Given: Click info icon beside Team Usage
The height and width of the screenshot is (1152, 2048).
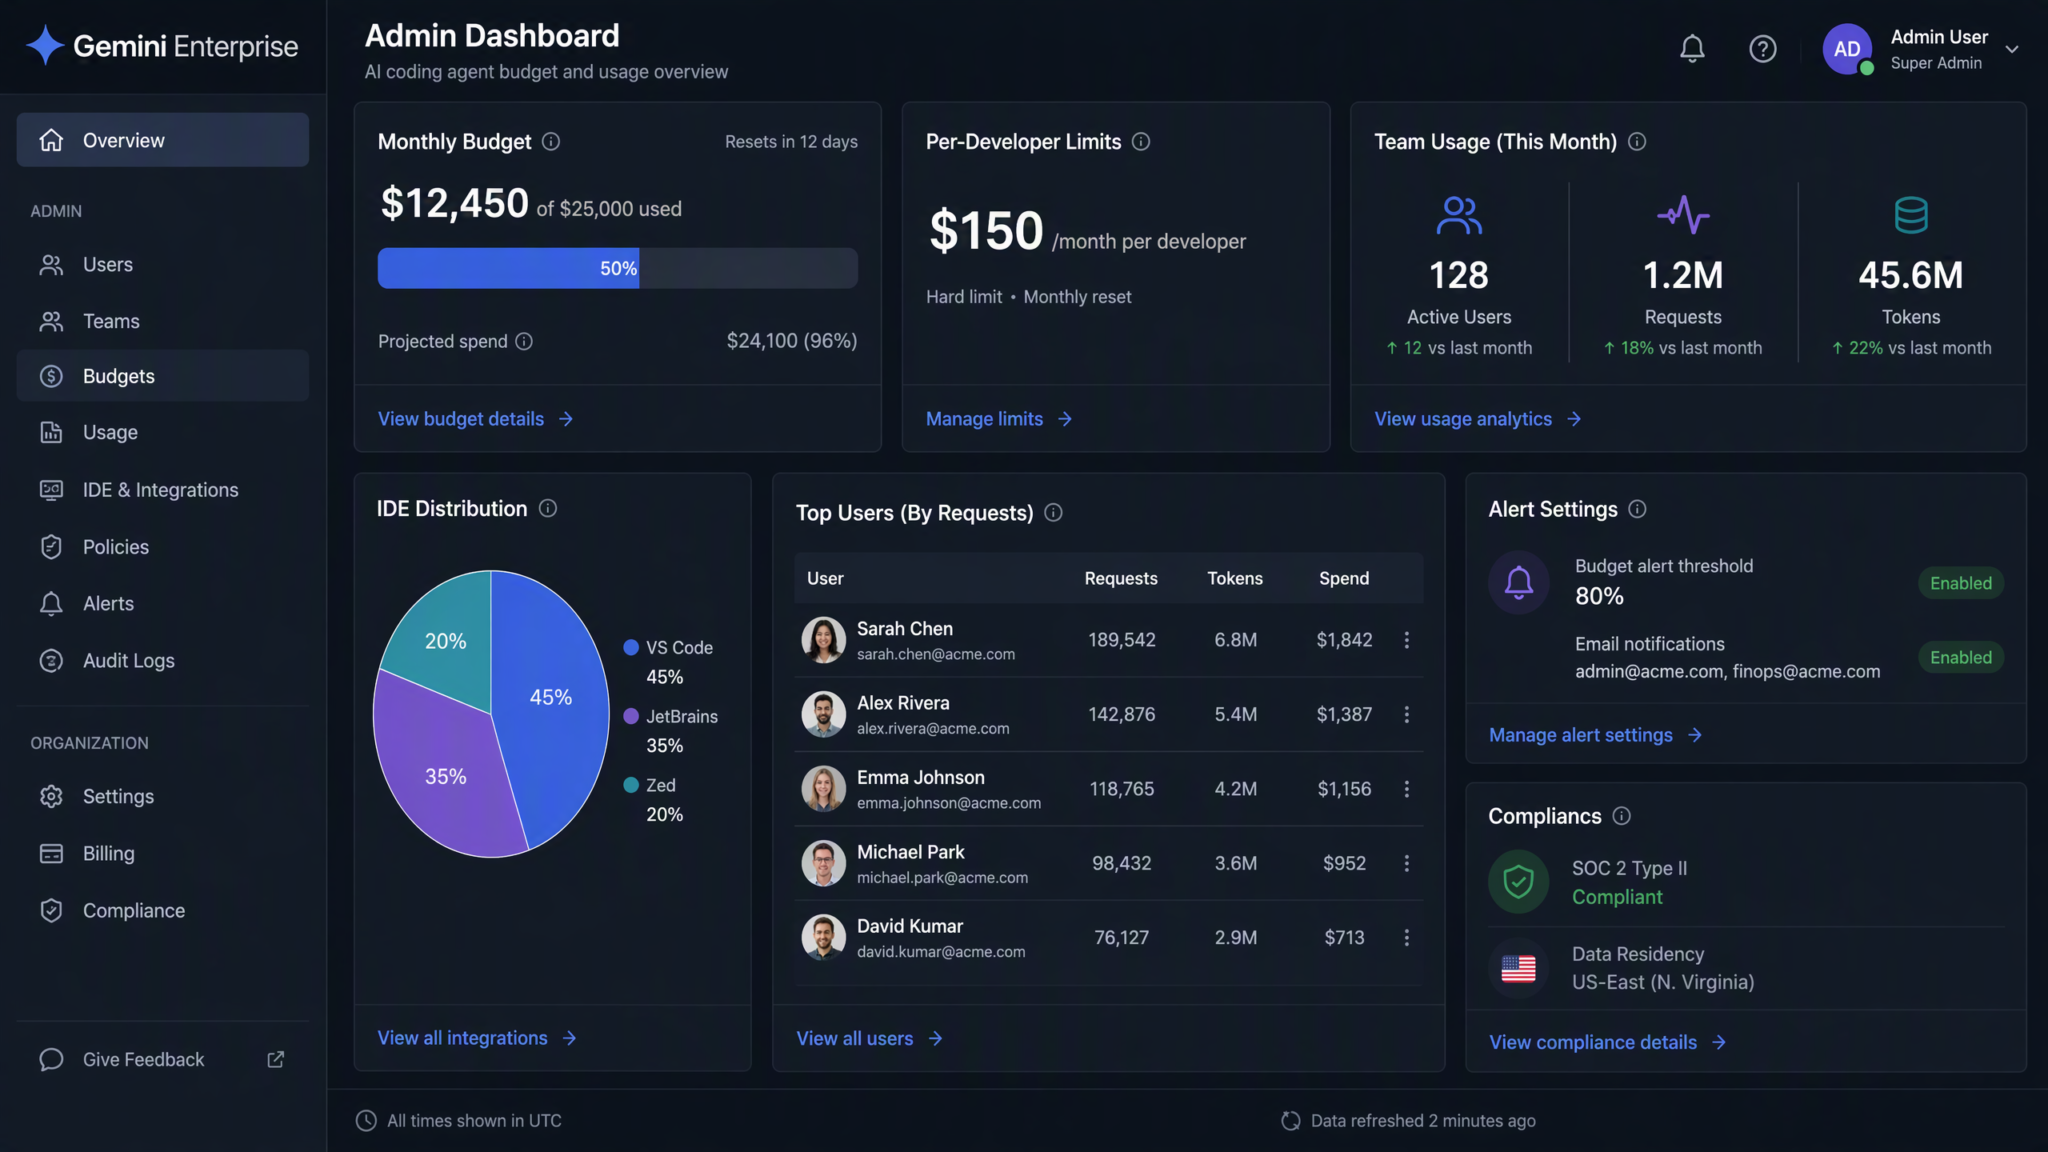Looking at the screenshot, I should [1637, 141].
